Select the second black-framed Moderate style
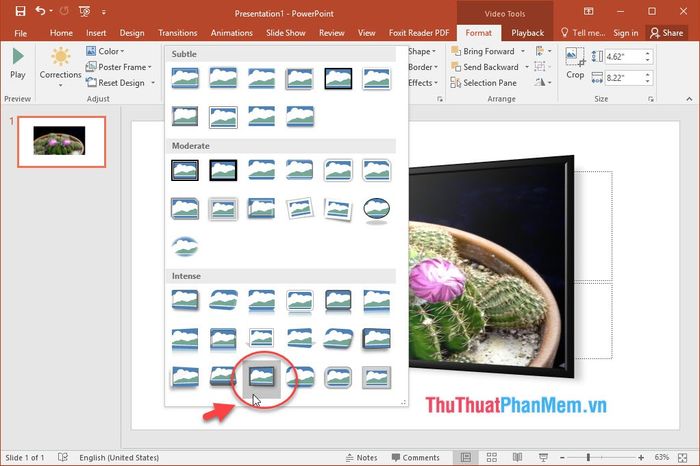This screenshot has width=700, height=466. coord(223,170)
